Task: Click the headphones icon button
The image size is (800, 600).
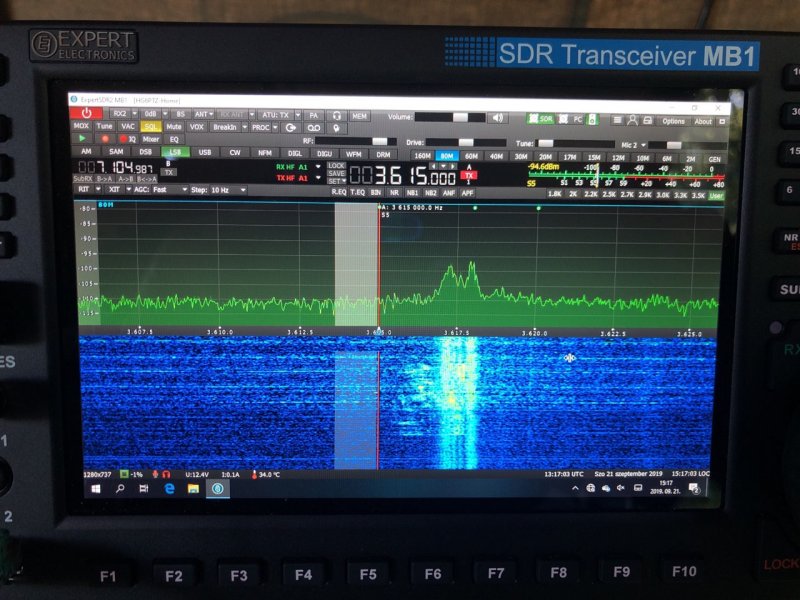Action: [336, 116]
